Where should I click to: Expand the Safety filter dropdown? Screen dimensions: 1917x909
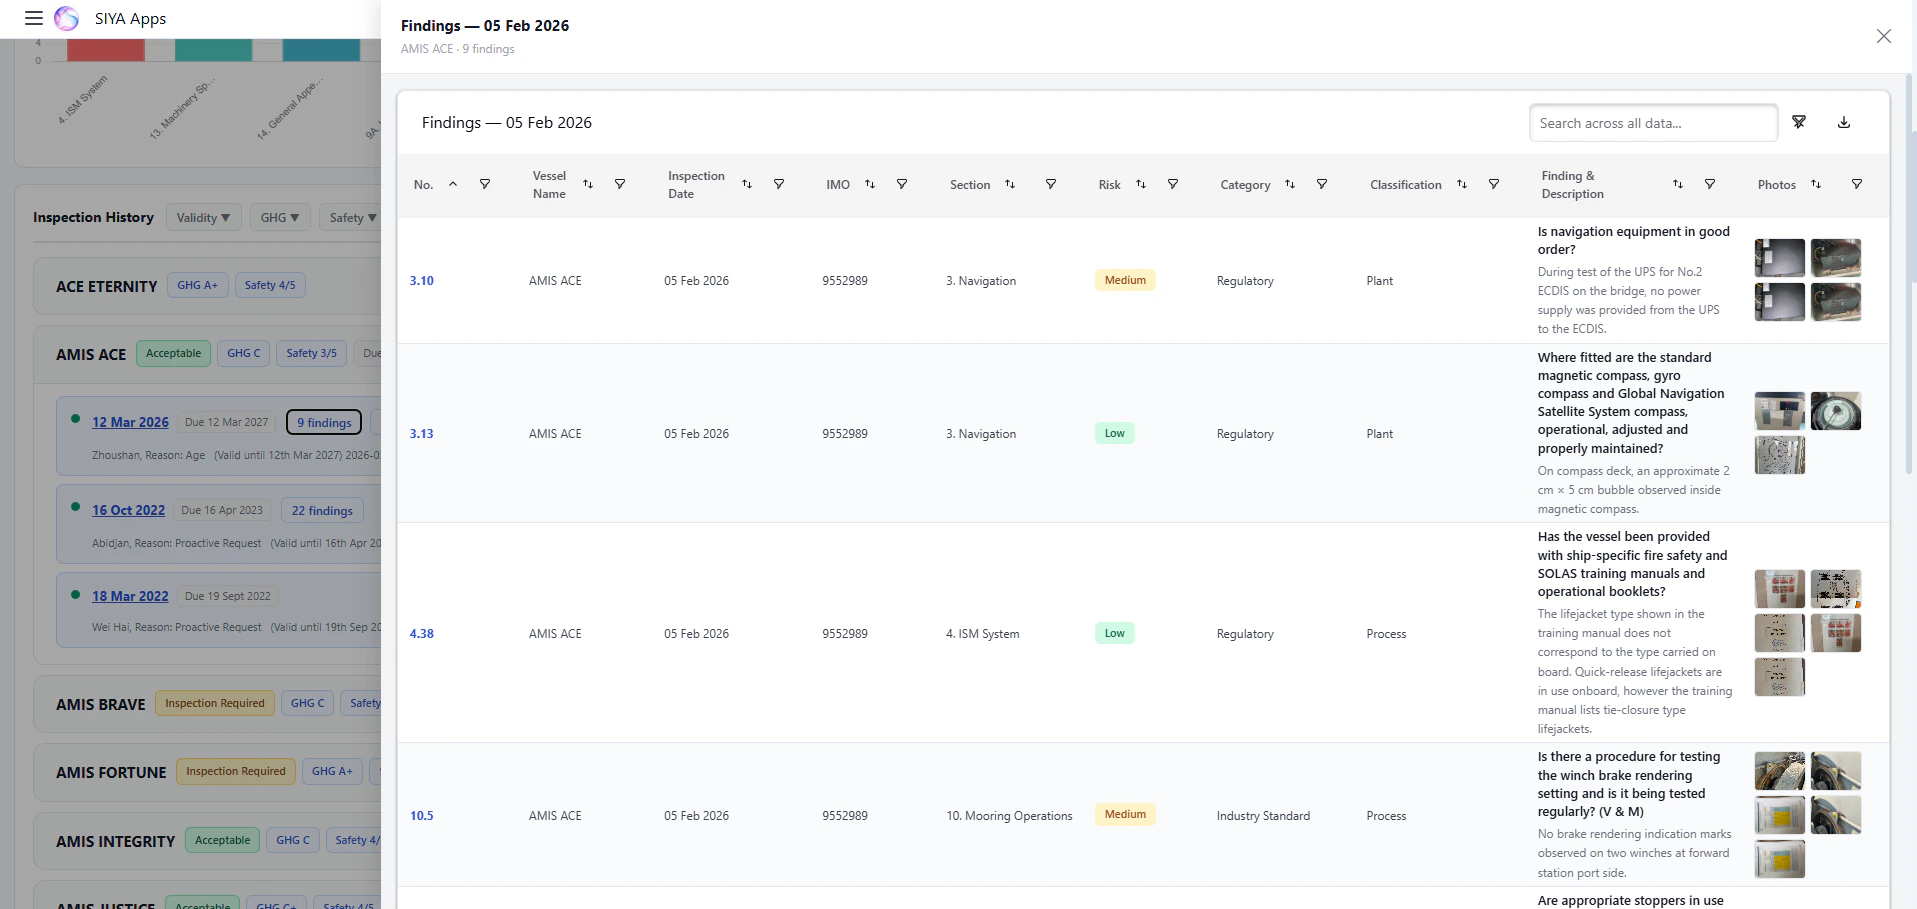[350, 217]
